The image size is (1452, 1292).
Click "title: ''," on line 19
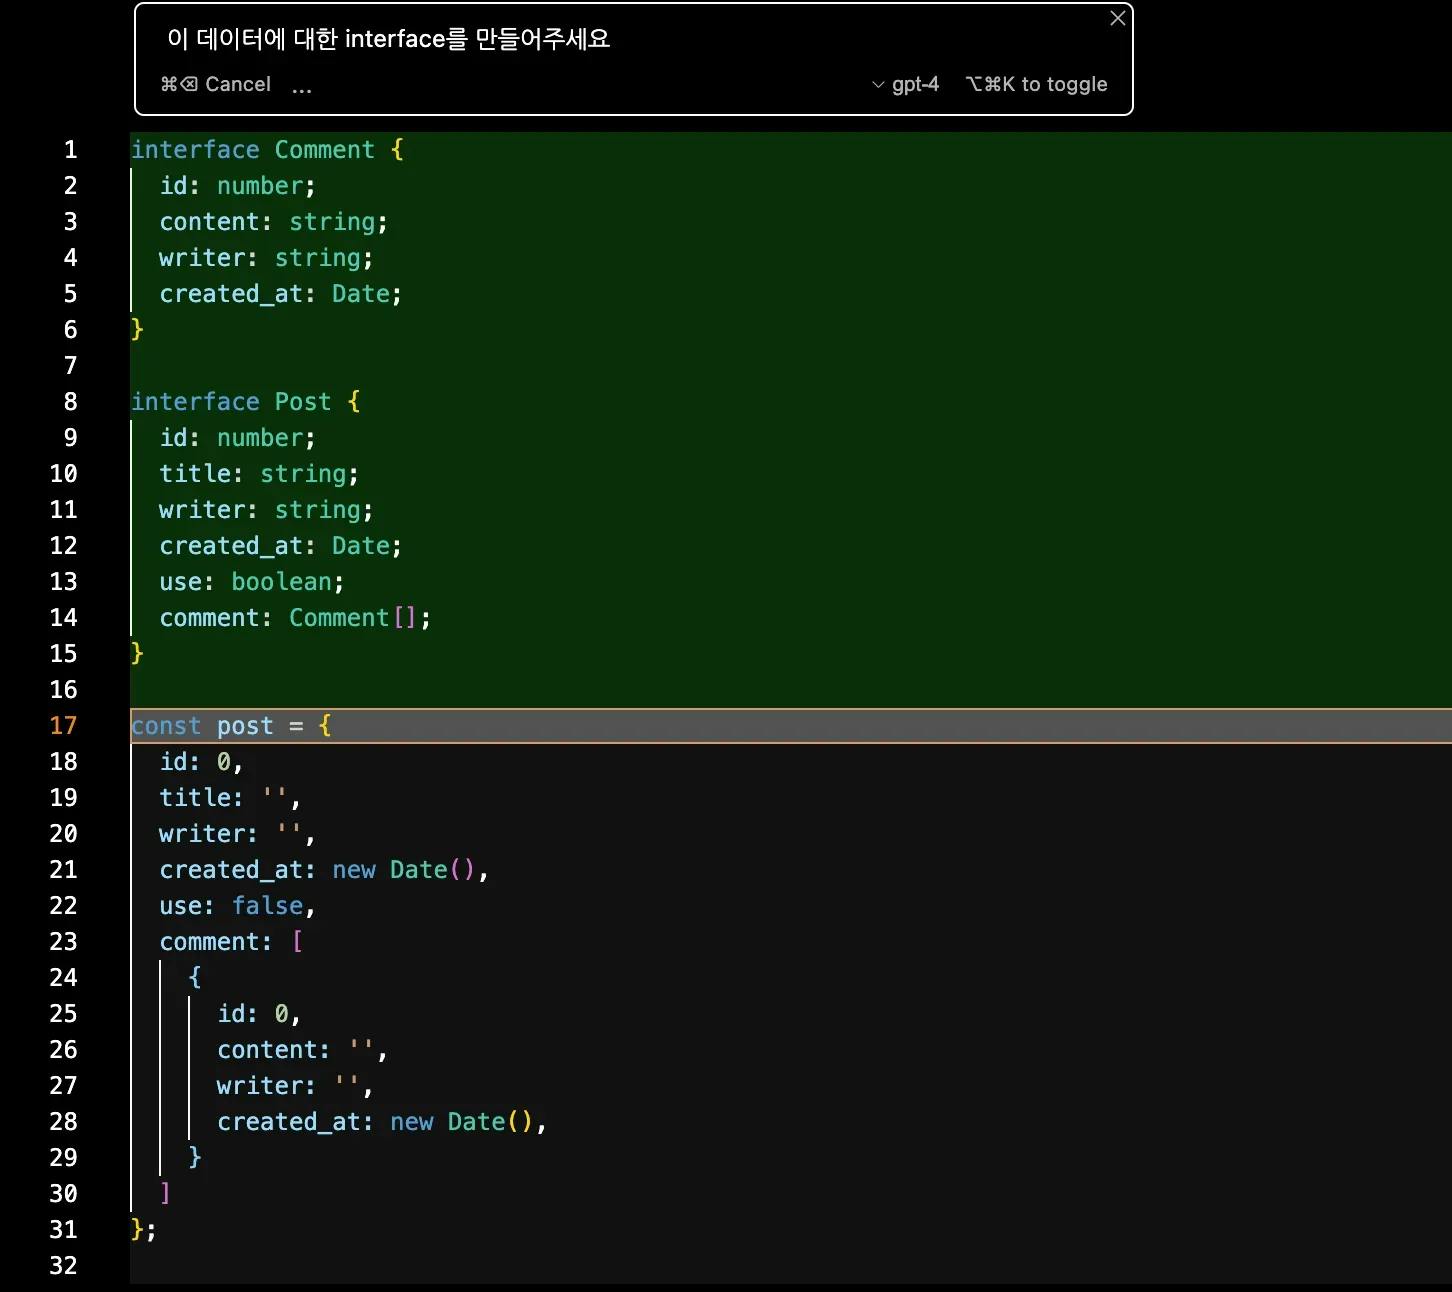(x=230, y=798)
